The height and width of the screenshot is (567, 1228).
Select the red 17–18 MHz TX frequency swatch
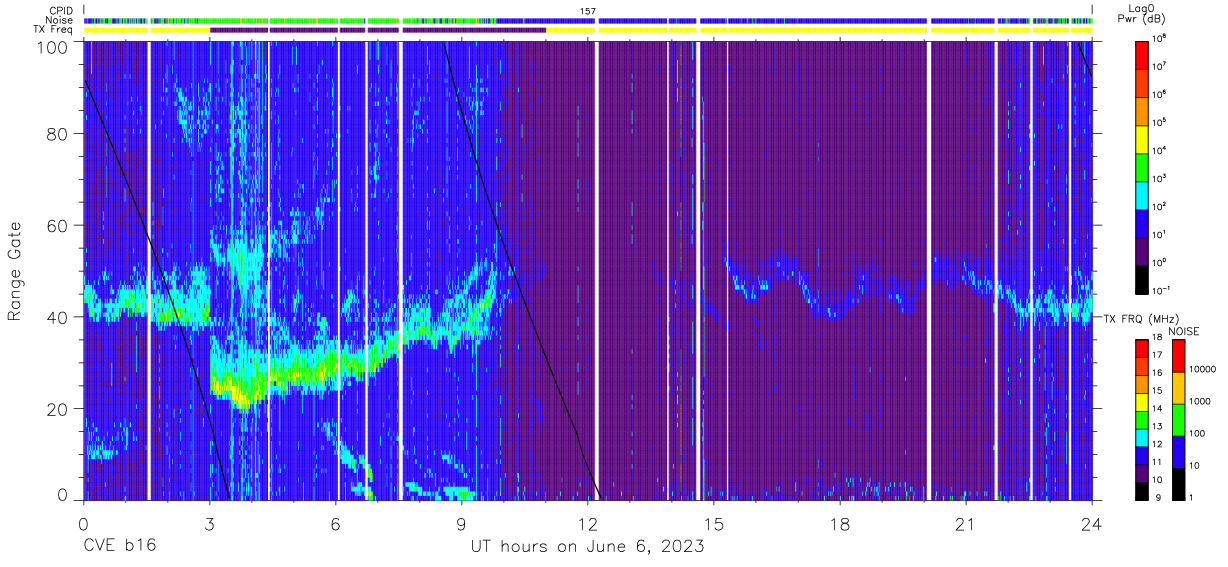click(x=1141, y=349)
